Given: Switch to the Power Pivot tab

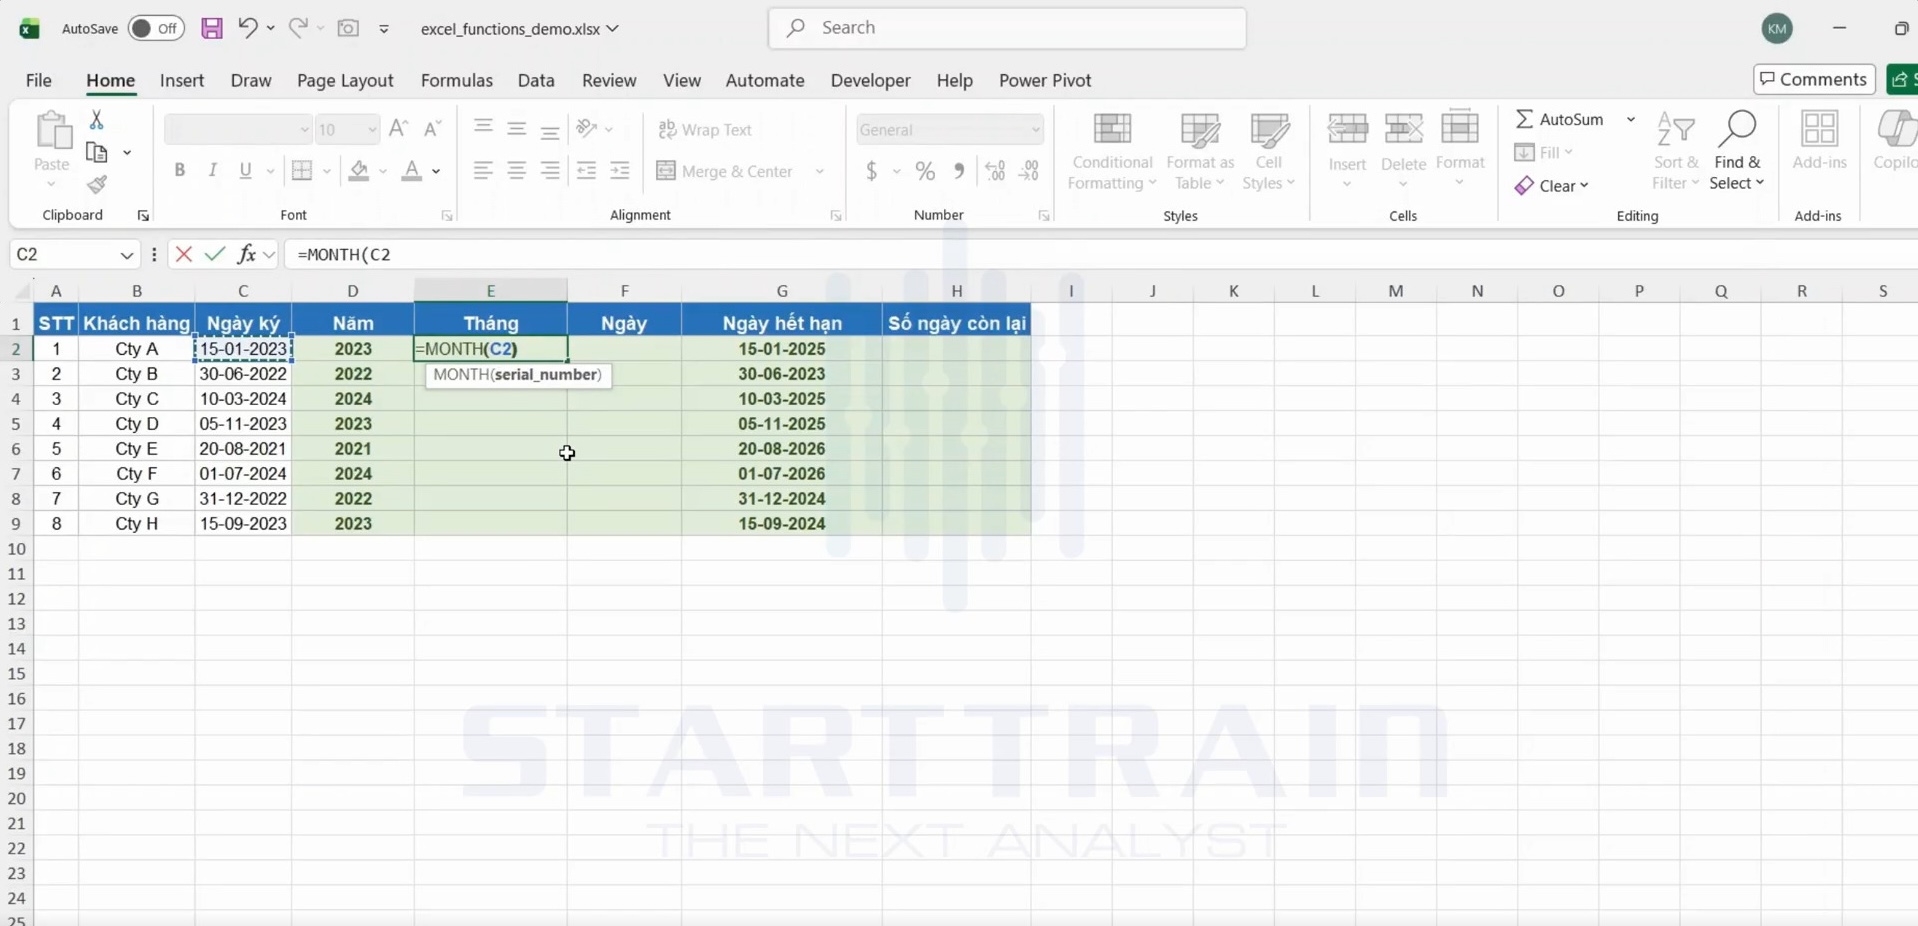Looking at the screenshot, I should pyautogui.click(x=1045, y=80).
